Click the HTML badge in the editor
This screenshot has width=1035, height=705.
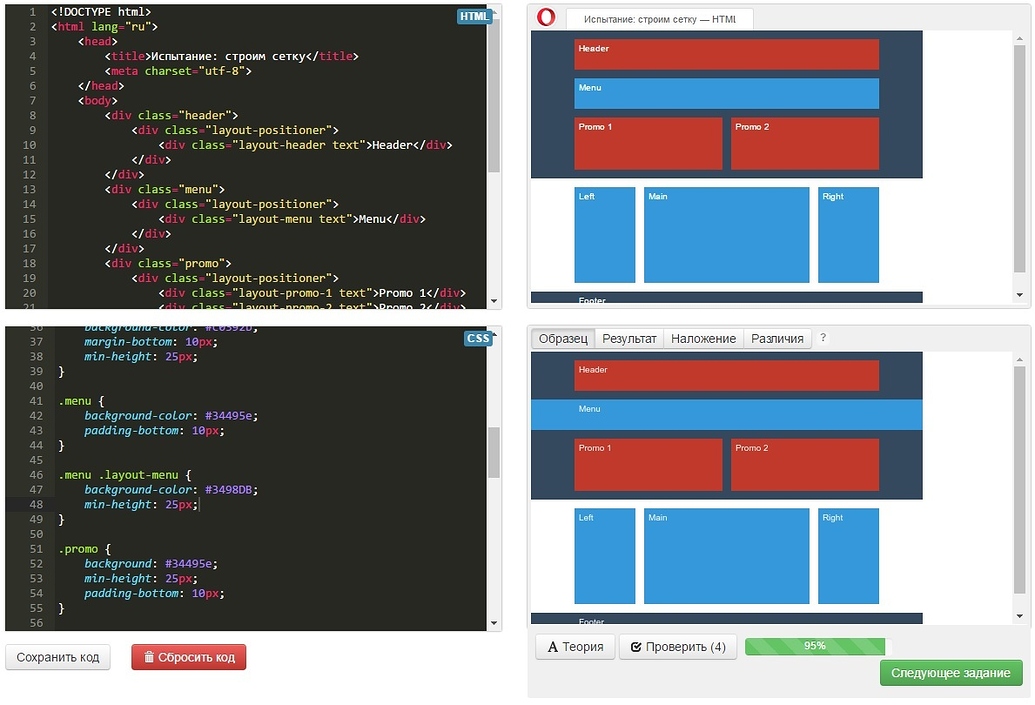pyautogui.click(x=474, y=16)
